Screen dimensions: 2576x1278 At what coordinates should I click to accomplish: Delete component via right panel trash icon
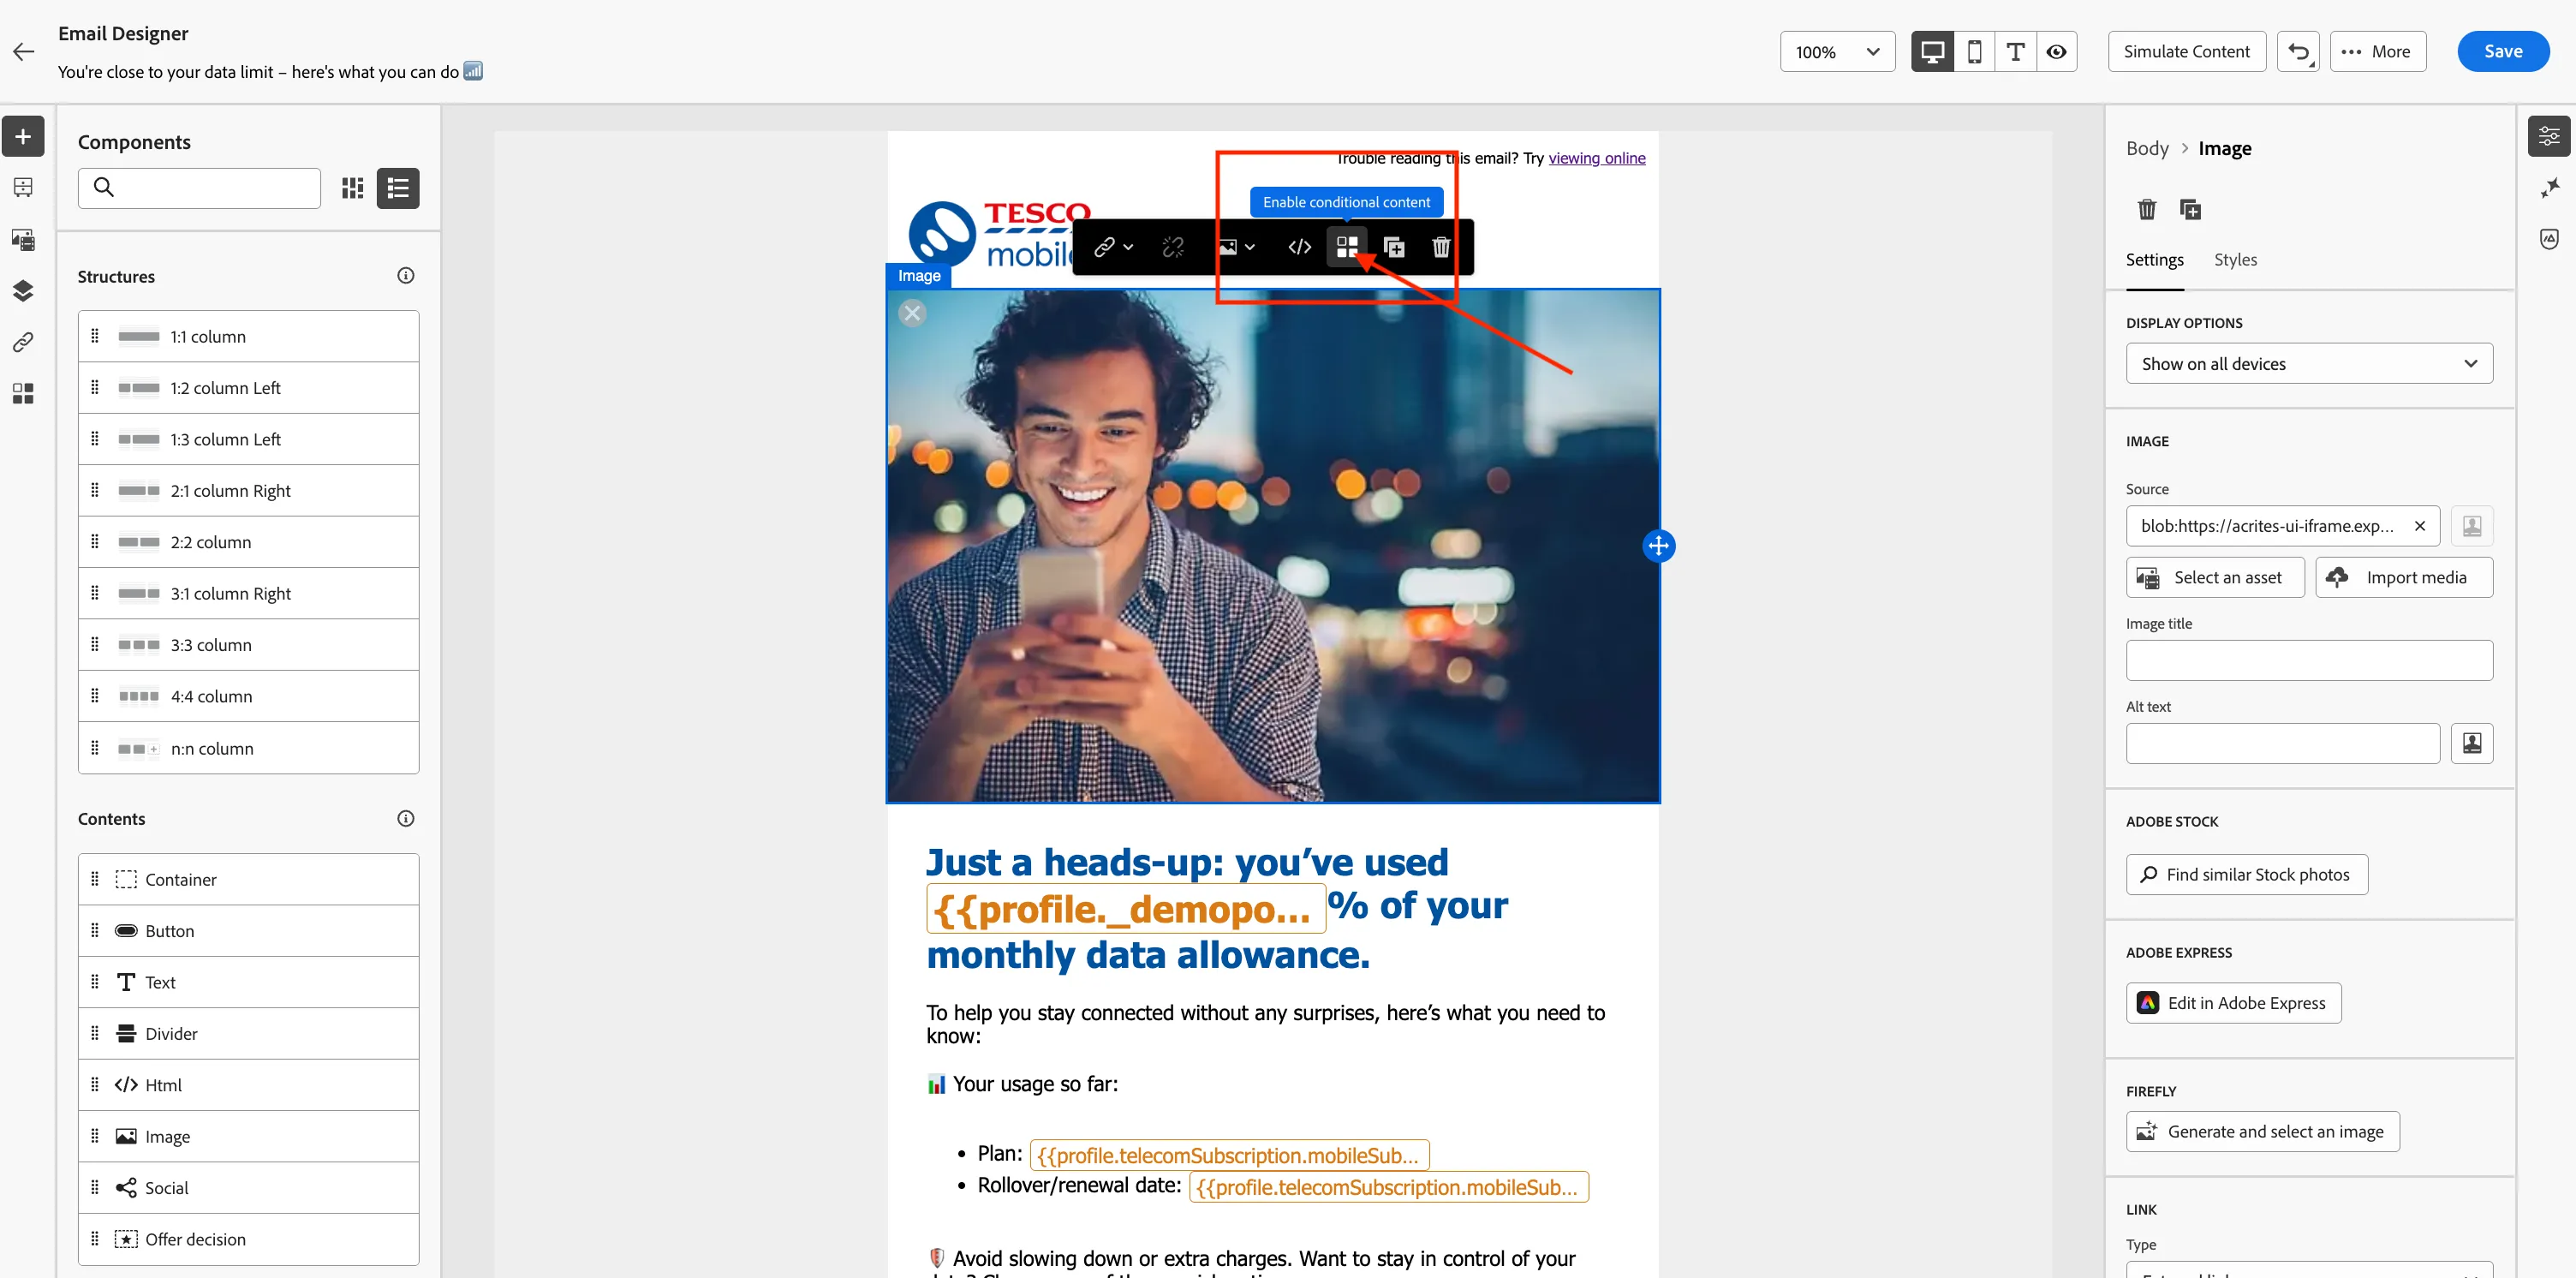click(2147, 209)
